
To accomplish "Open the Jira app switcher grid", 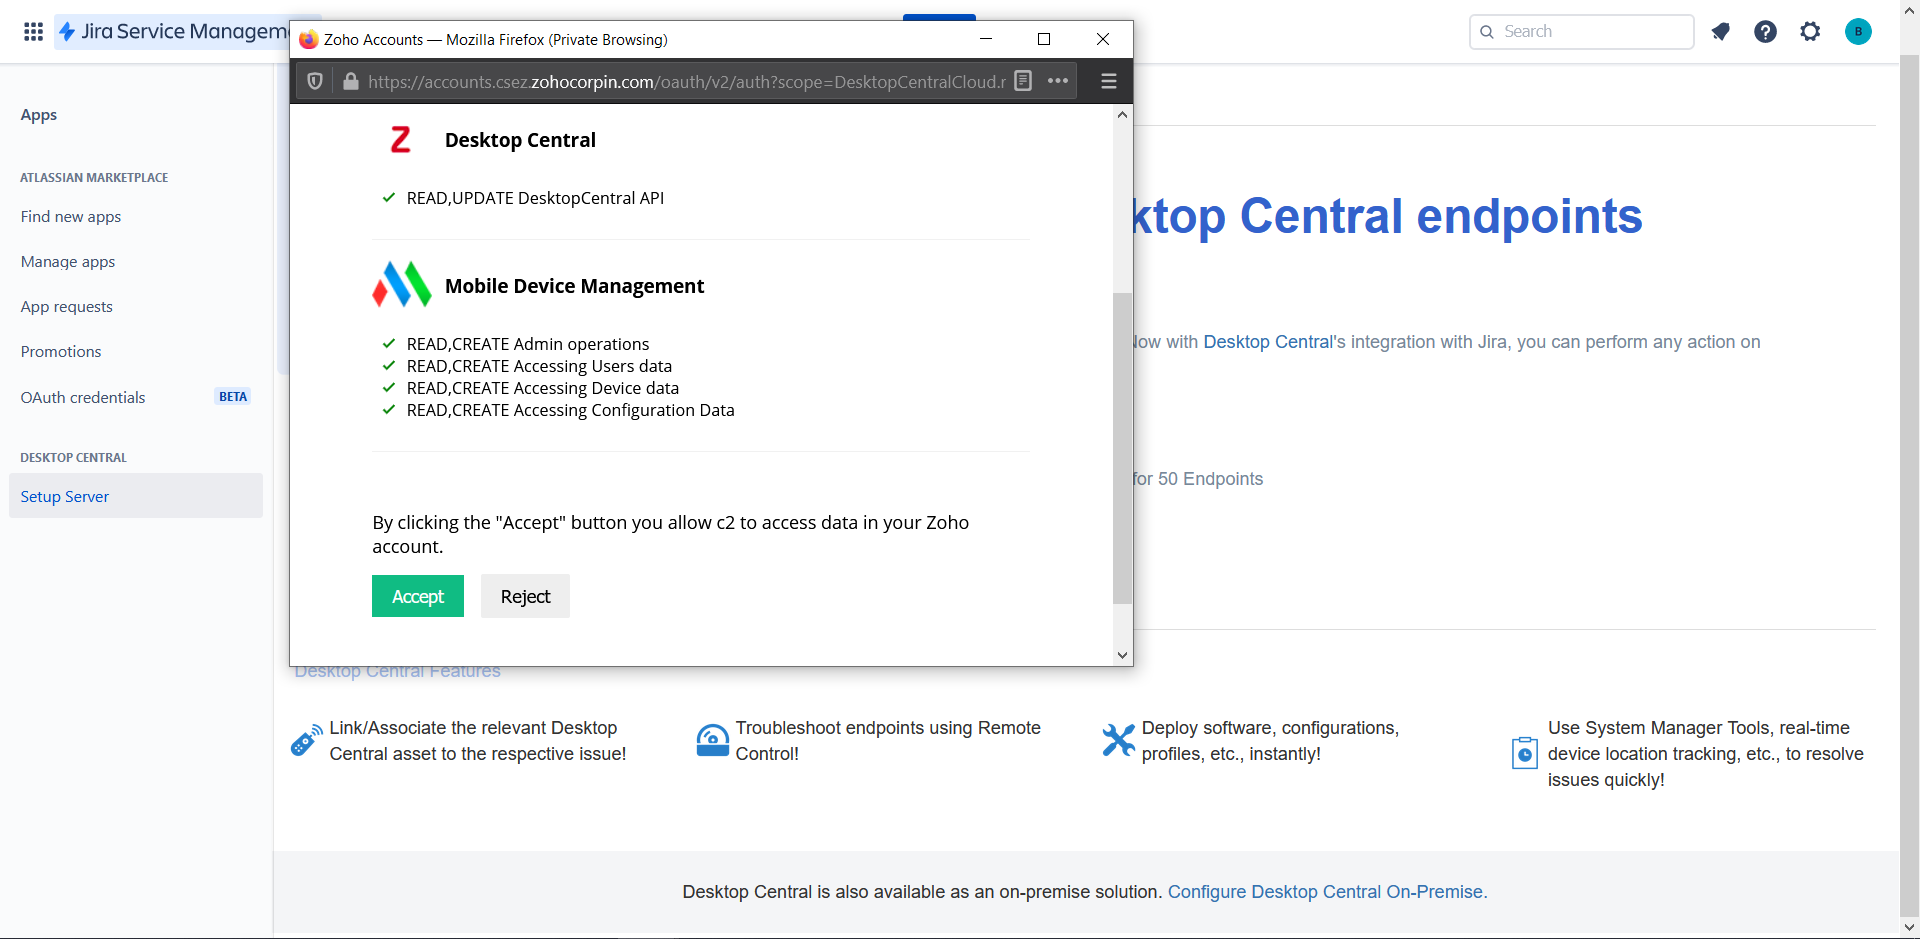I will [x=33, y=32].
